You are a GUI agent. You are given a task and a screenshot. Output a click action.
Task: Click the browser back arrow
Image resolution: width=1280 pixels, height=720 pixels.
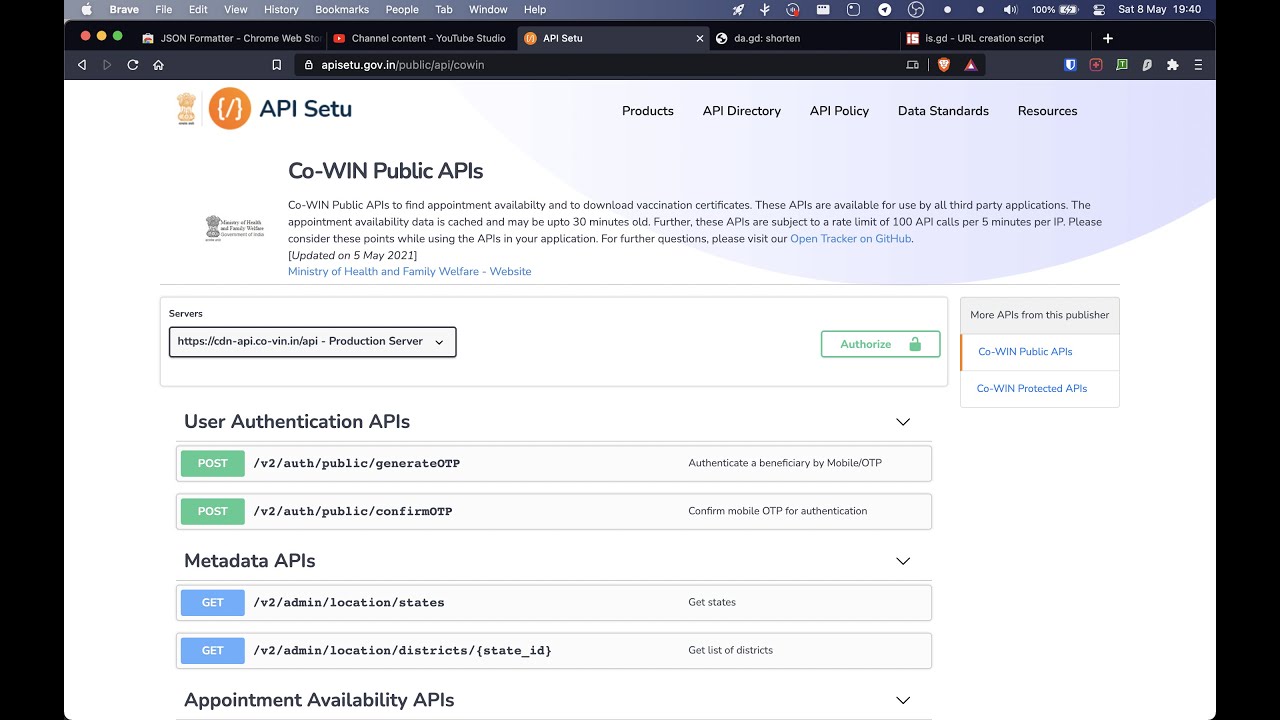tap(82, 65)
